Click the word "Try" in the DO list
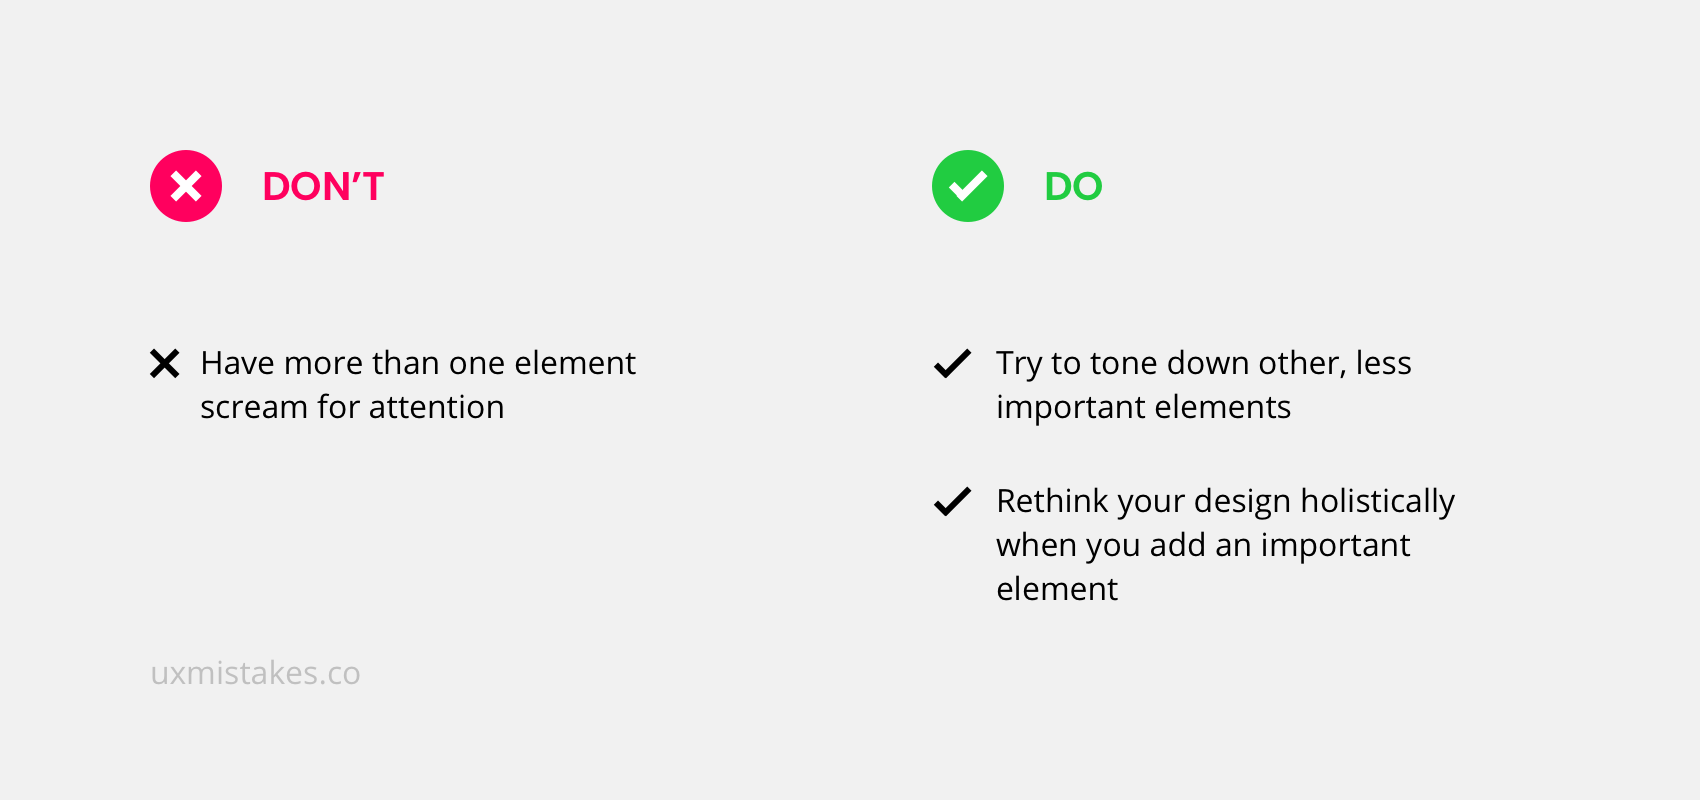This screenshot has width=1700, height=800. [1019, 364]
